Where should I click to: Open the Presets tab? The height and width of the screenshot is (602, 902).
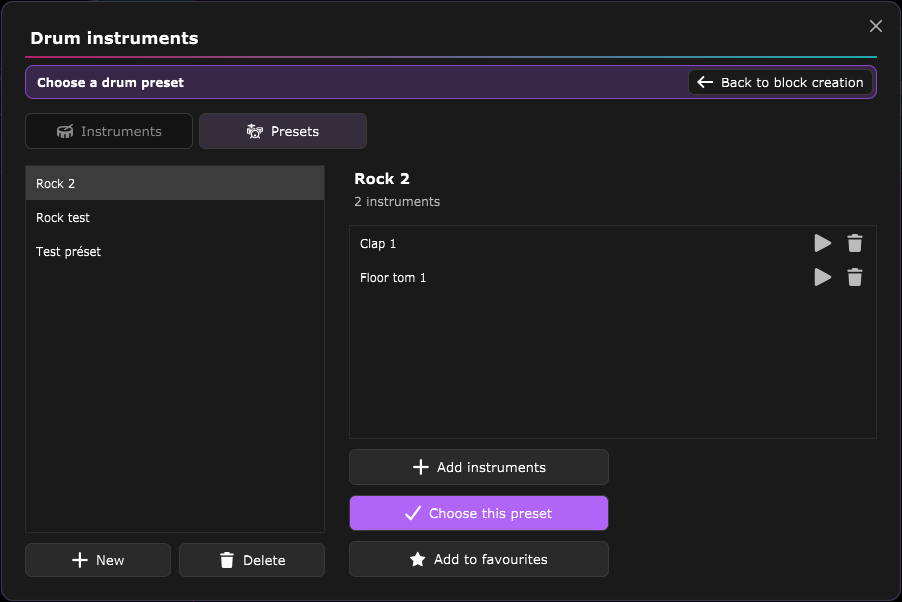coord(282,131)
